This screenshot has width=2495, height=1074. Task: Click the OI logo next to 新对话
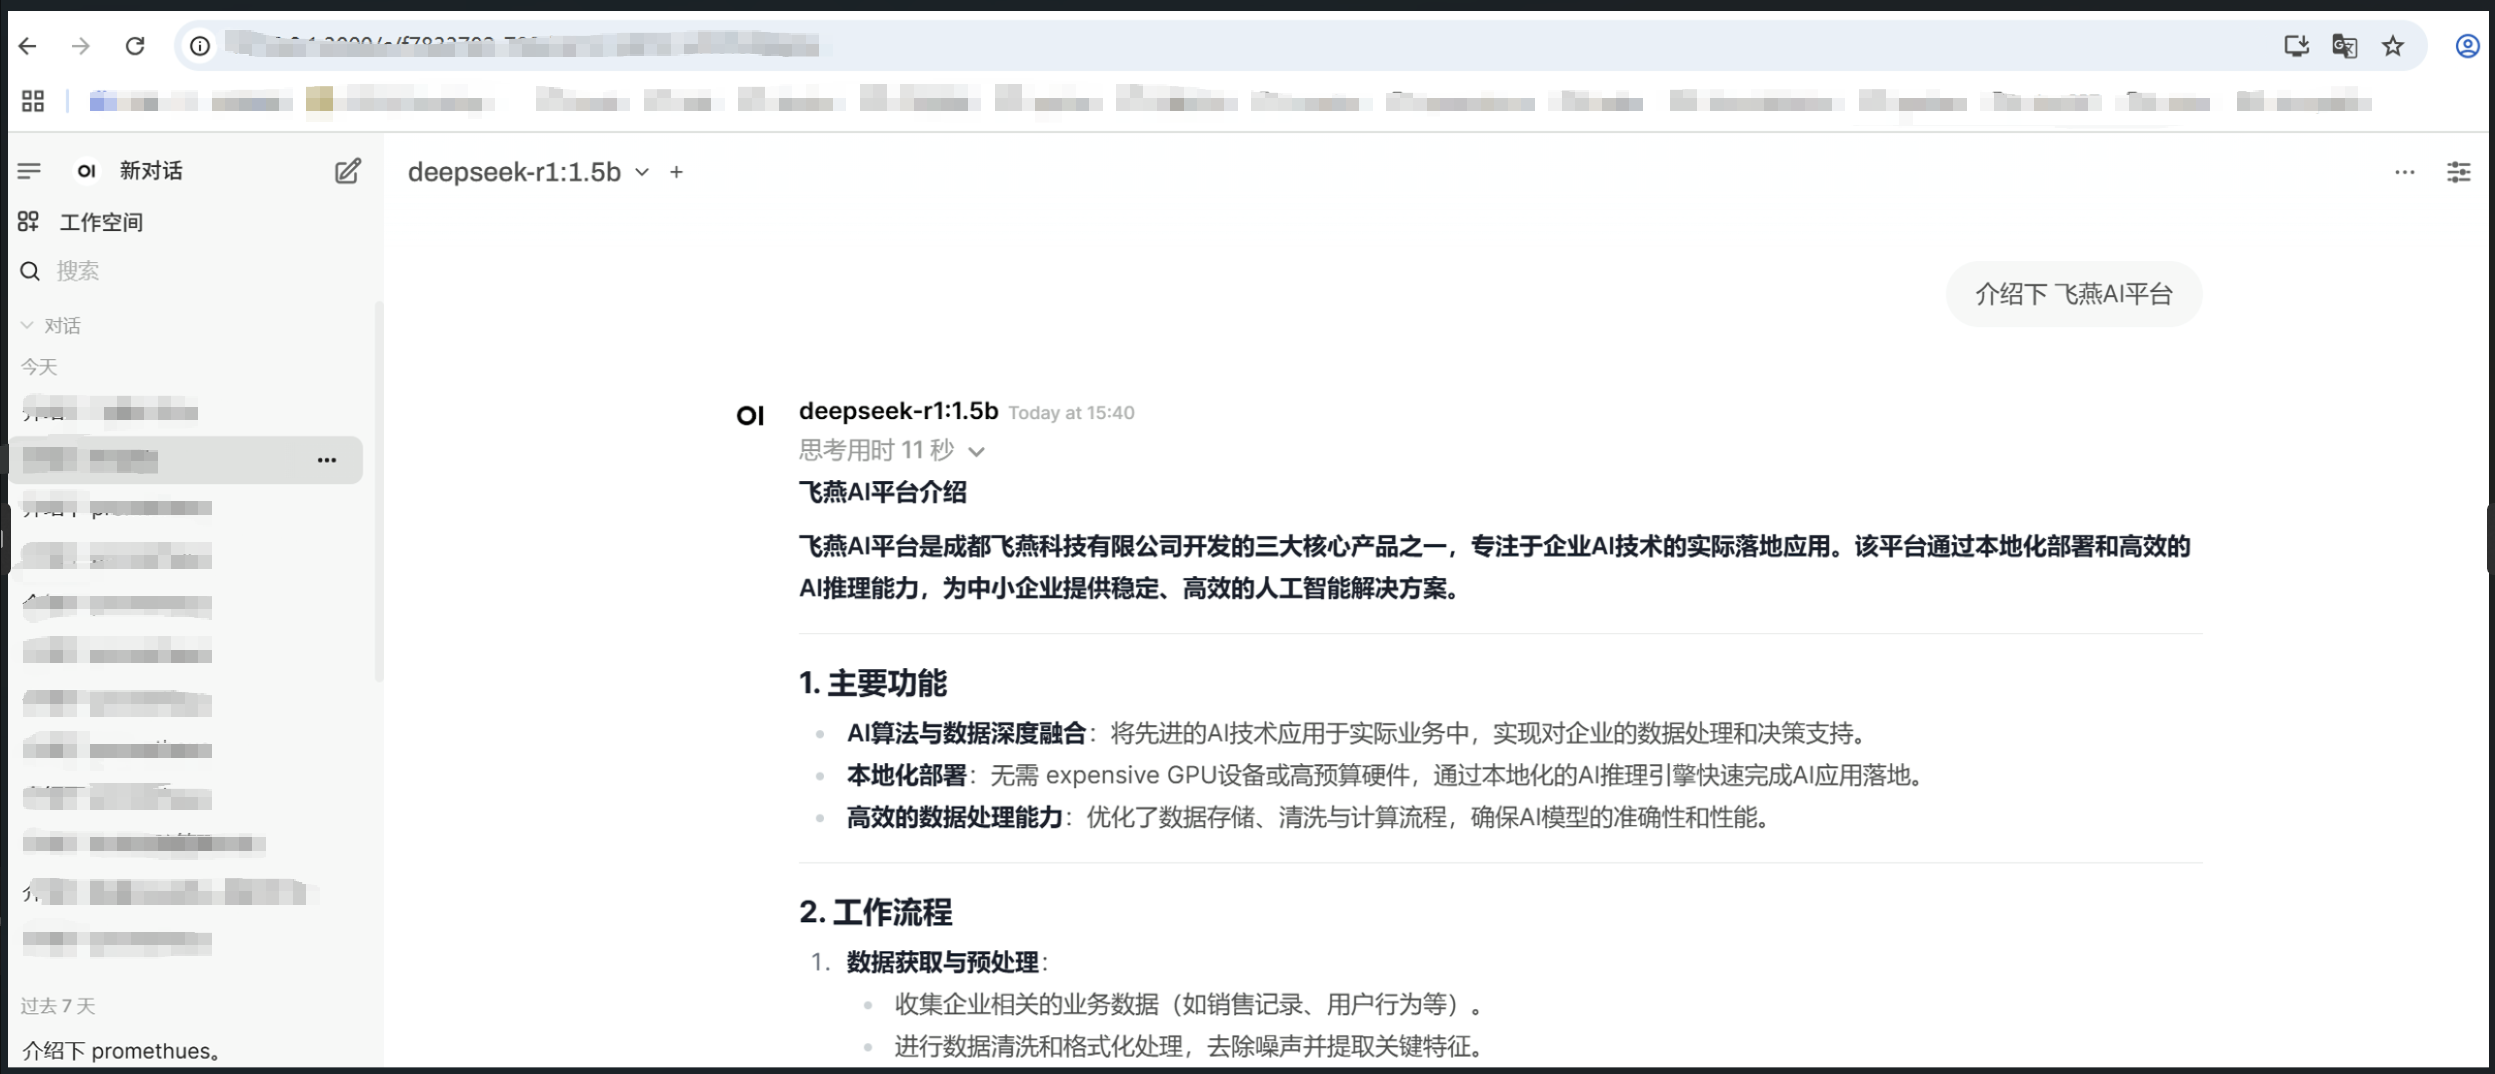[x=87, y=171]
